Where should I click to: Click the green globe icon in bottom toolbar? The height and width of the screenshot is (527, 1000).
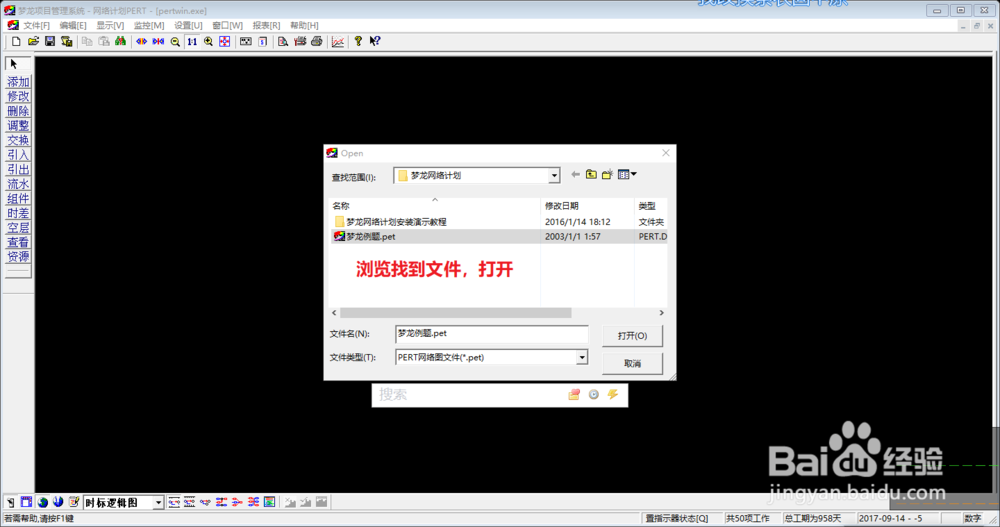[43, 502]
